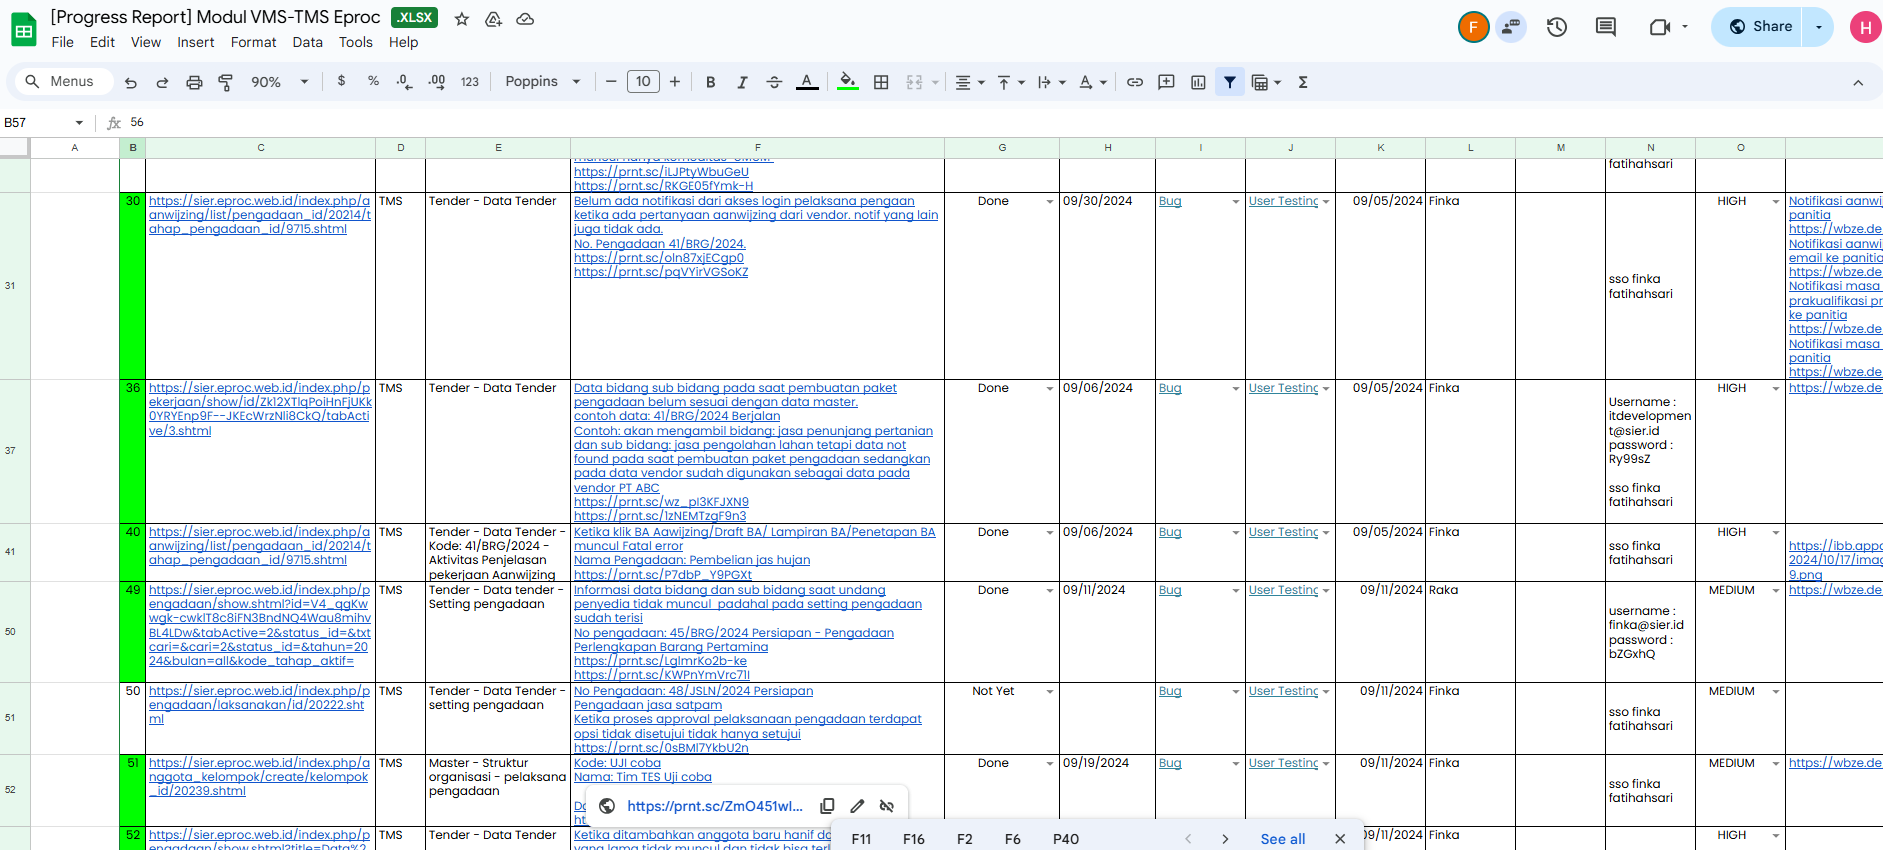Click the Undo icon in toolbar

click(131, 82)
